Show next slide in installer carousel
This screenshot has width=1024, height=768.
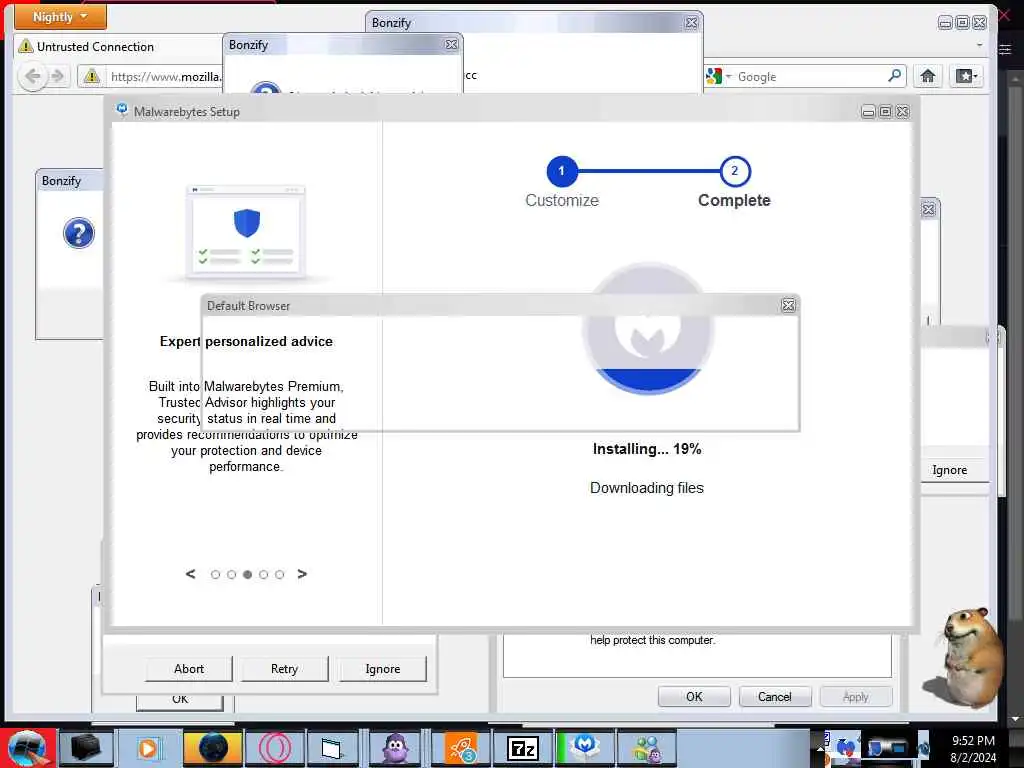tap(302, 574)
